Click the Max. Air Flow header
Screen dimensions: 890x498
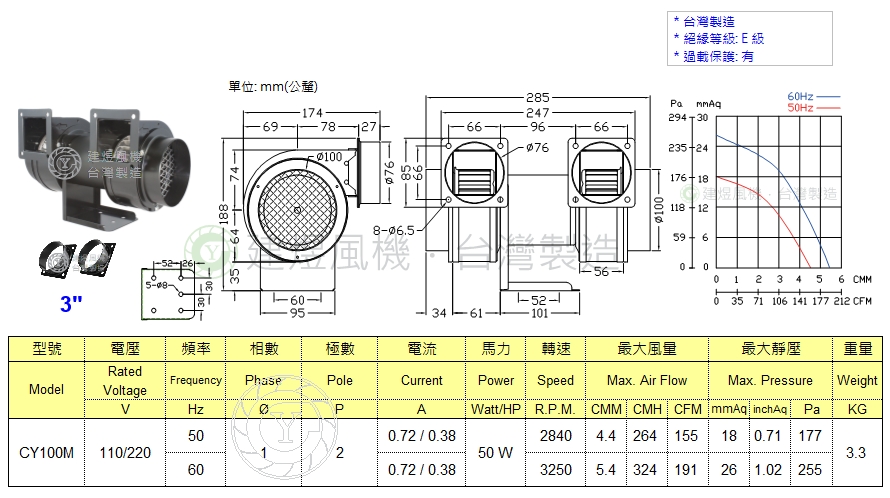[x=647, y=380]
